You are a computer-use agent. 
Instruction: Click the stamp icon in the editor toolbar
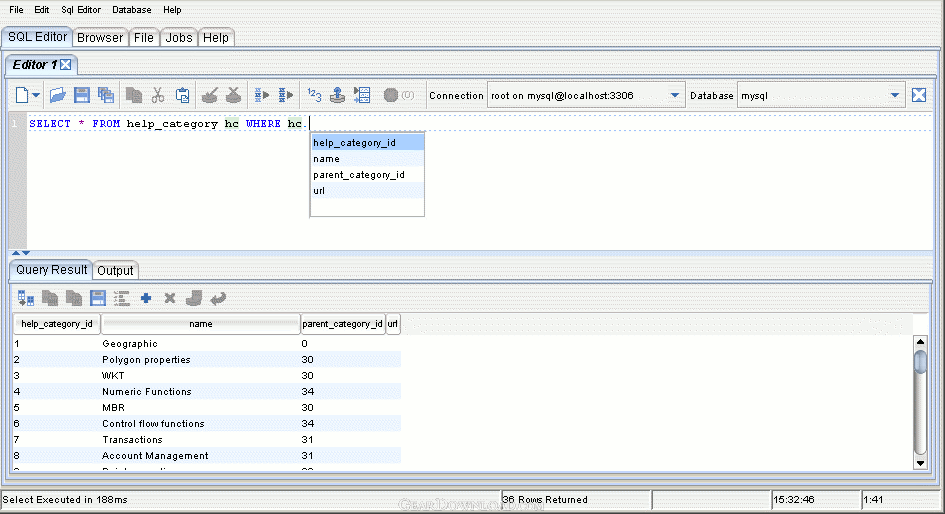point(338,95)
